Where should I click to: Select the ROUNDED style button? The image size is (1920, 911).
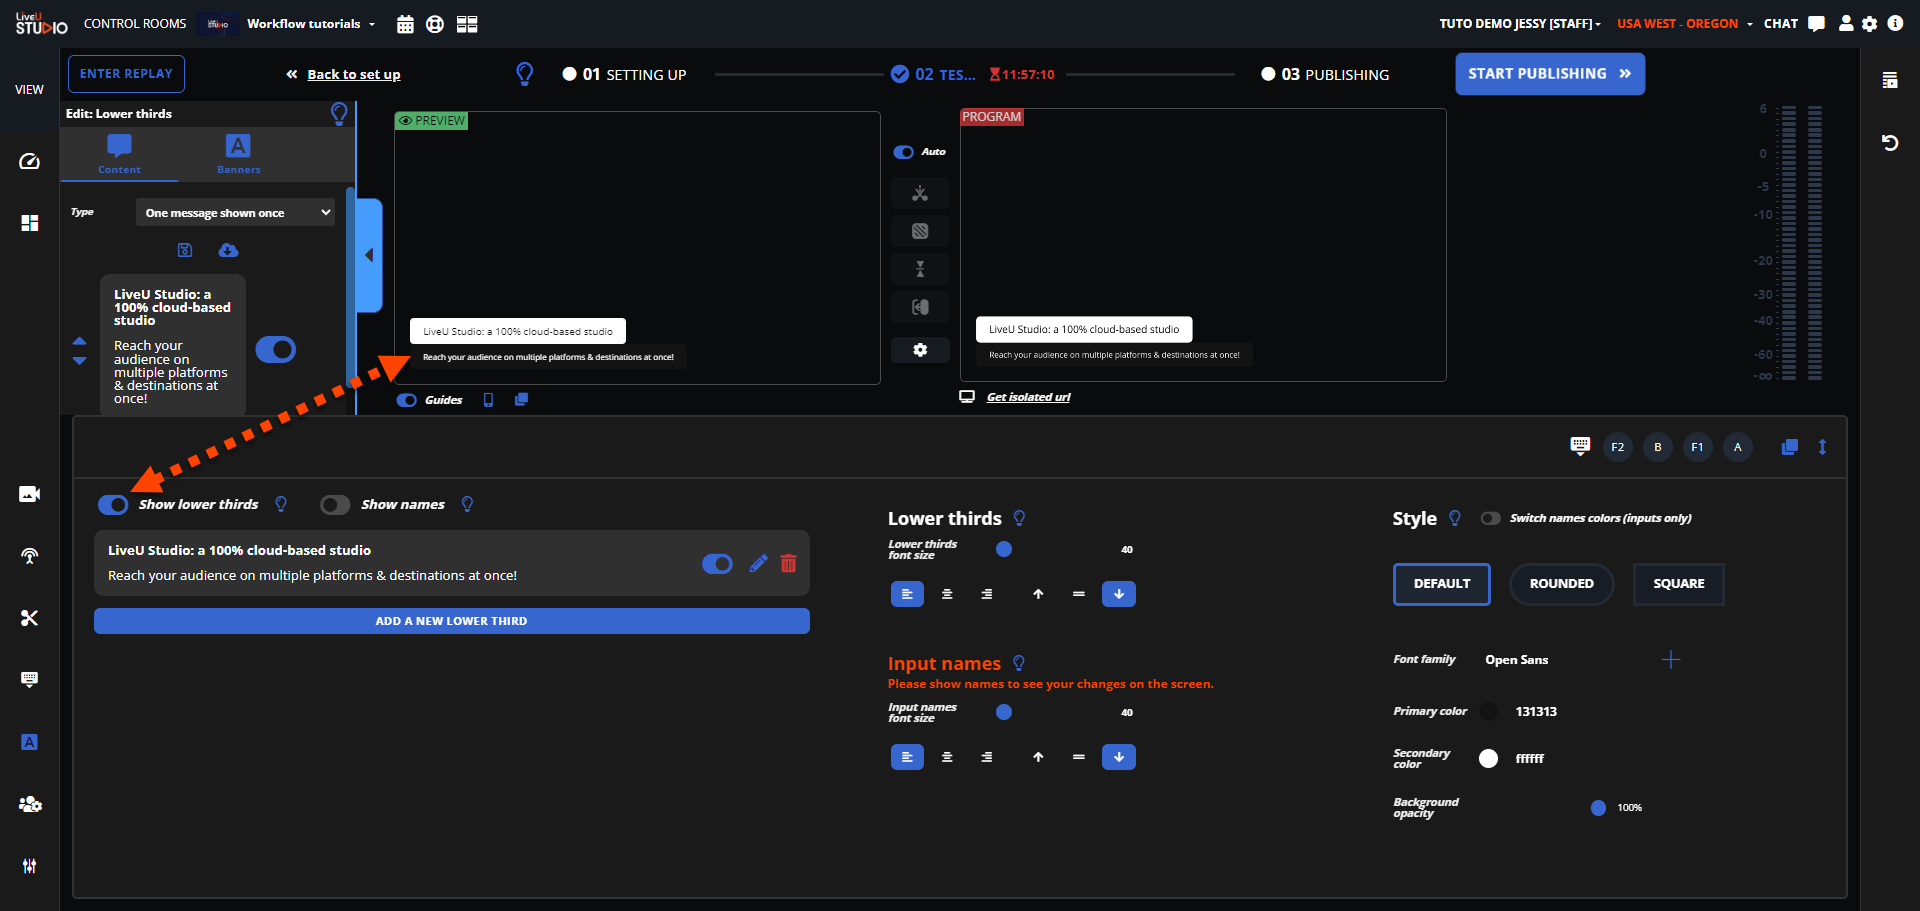click(x=1561, y=584)
